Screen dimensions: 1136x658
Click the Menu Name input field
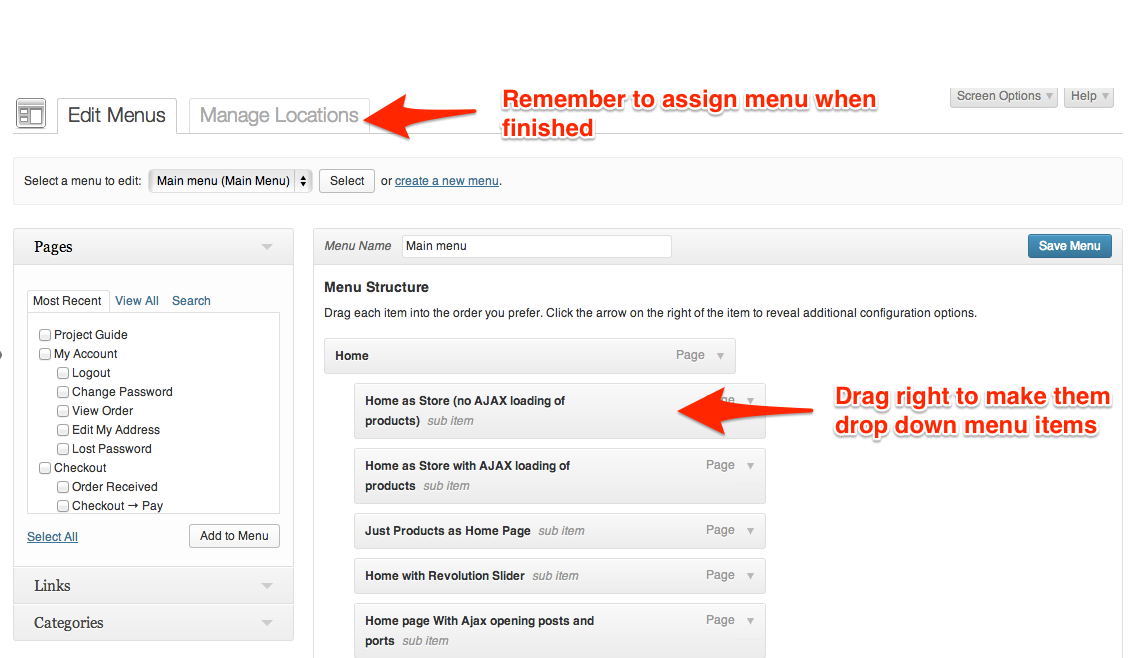pos(537,246)
